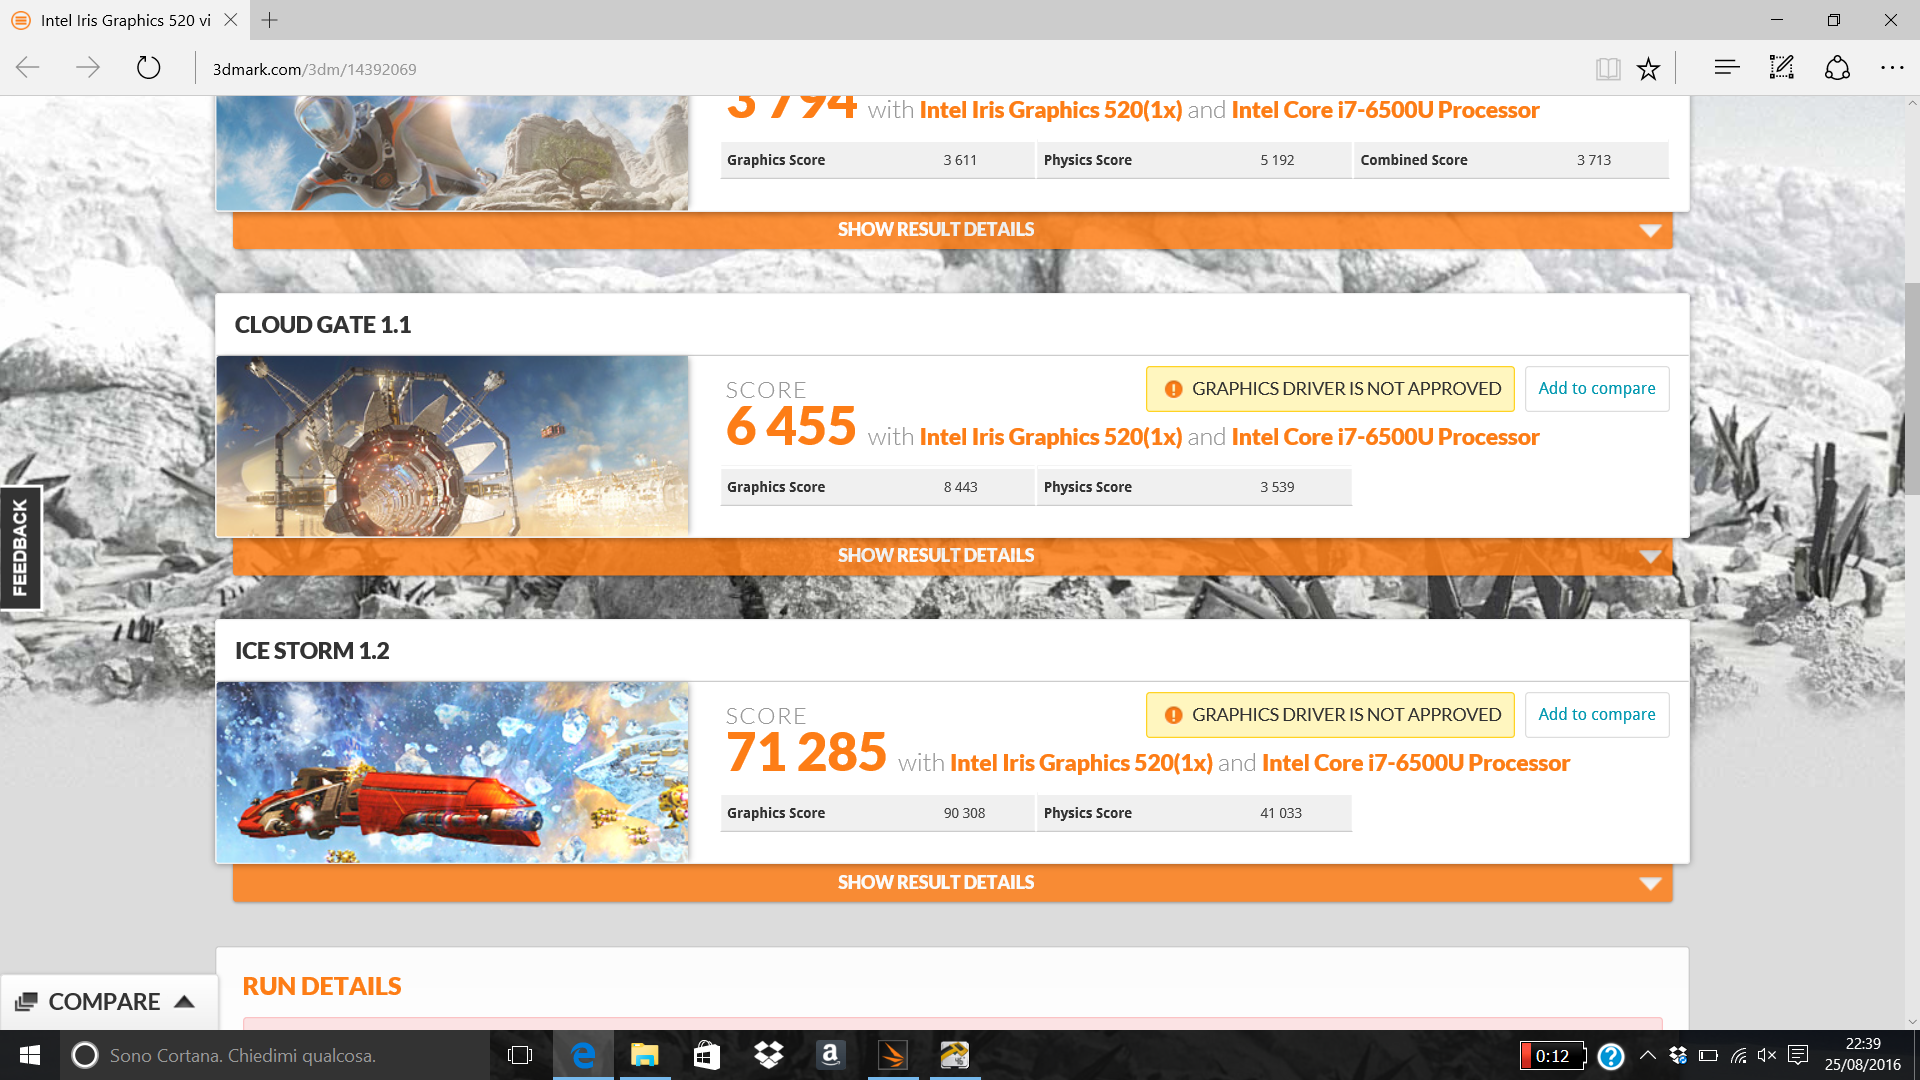Click the battery tray icon

[1708, 1055]
